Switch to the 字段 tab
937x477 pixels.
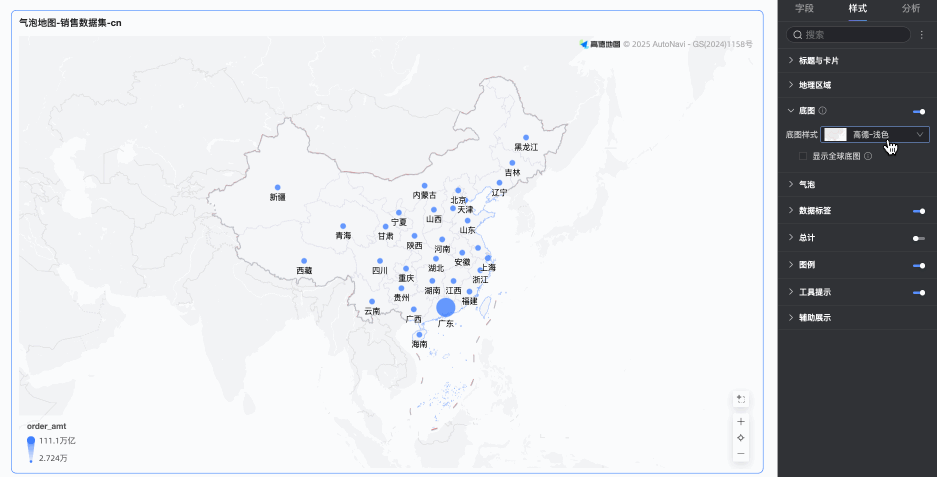coord(804,8)
